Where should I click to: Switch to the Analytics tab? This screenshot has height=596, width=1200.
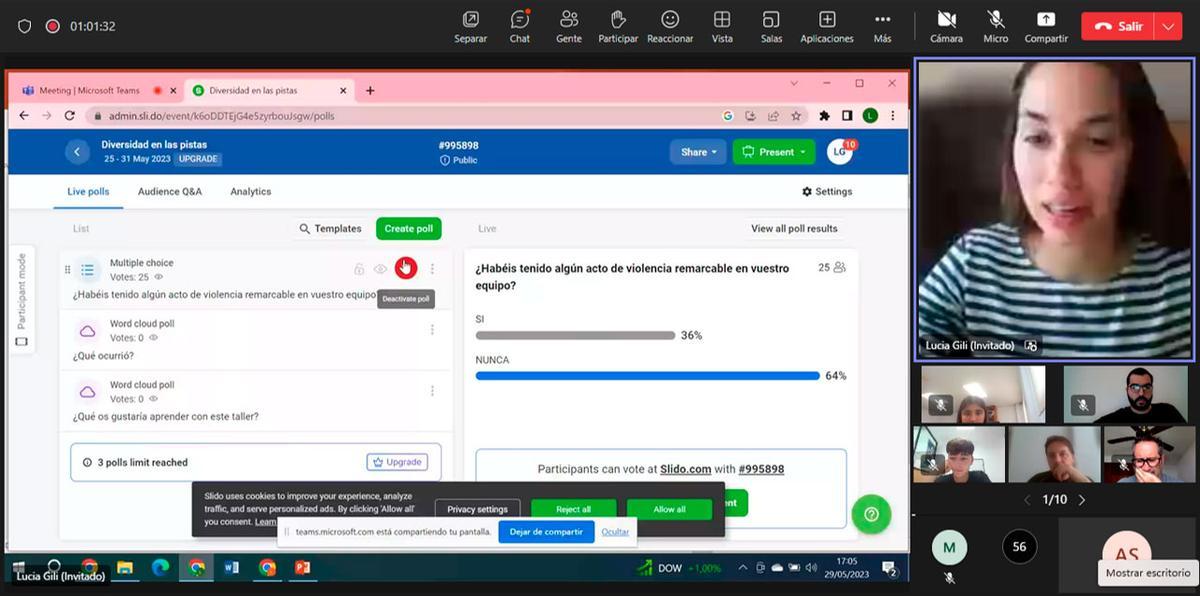tap(250, 191)
